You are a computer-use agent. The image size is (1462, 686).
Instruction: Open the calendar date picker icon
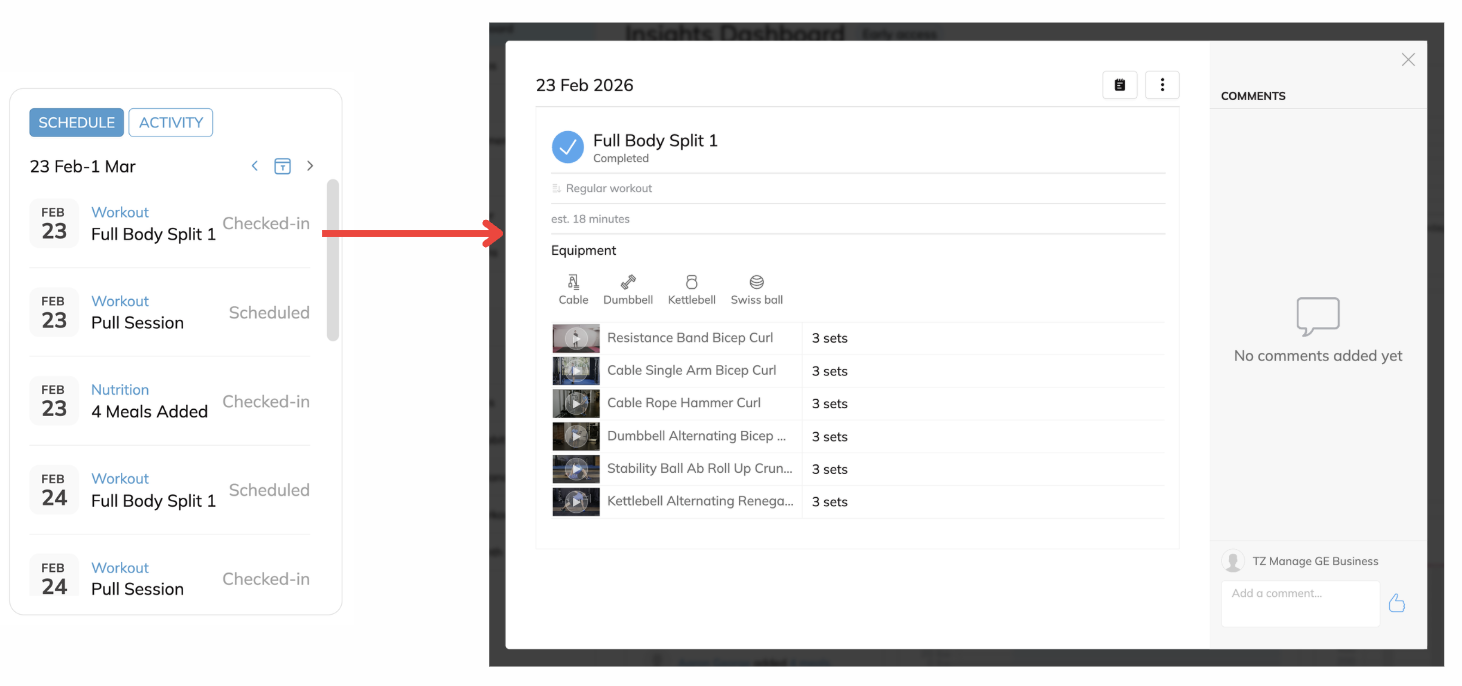point(283,166)
